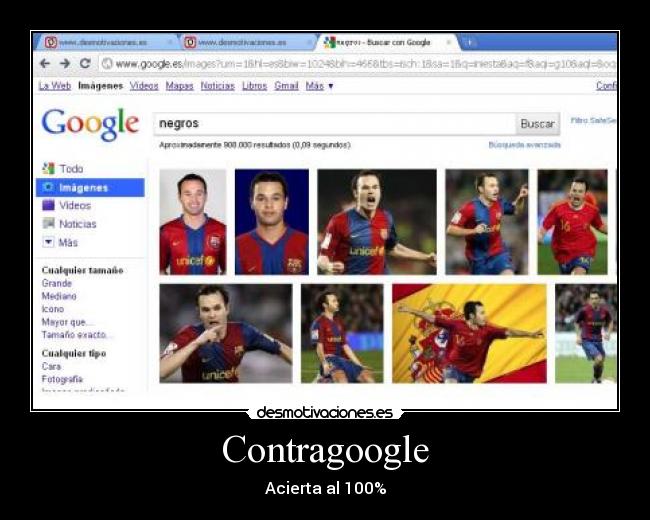Filter by 'Icono' size
The width and height of the screenshot is (650, 520).
(53, 309)
